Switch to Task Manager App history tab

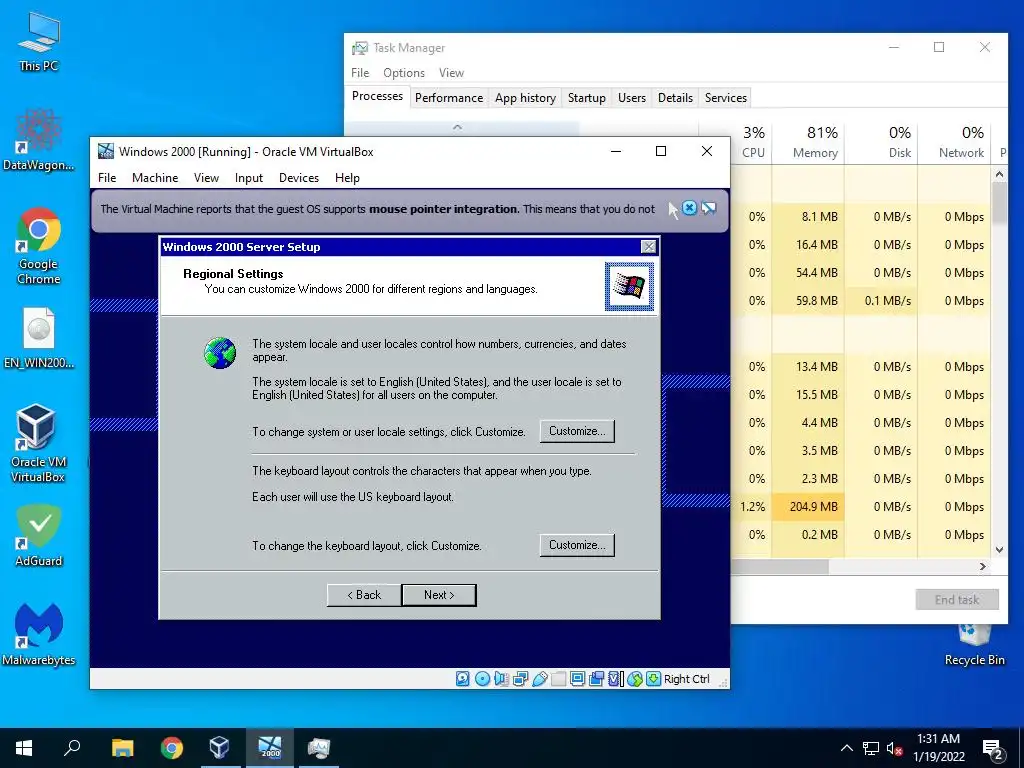tap(525, 98)
